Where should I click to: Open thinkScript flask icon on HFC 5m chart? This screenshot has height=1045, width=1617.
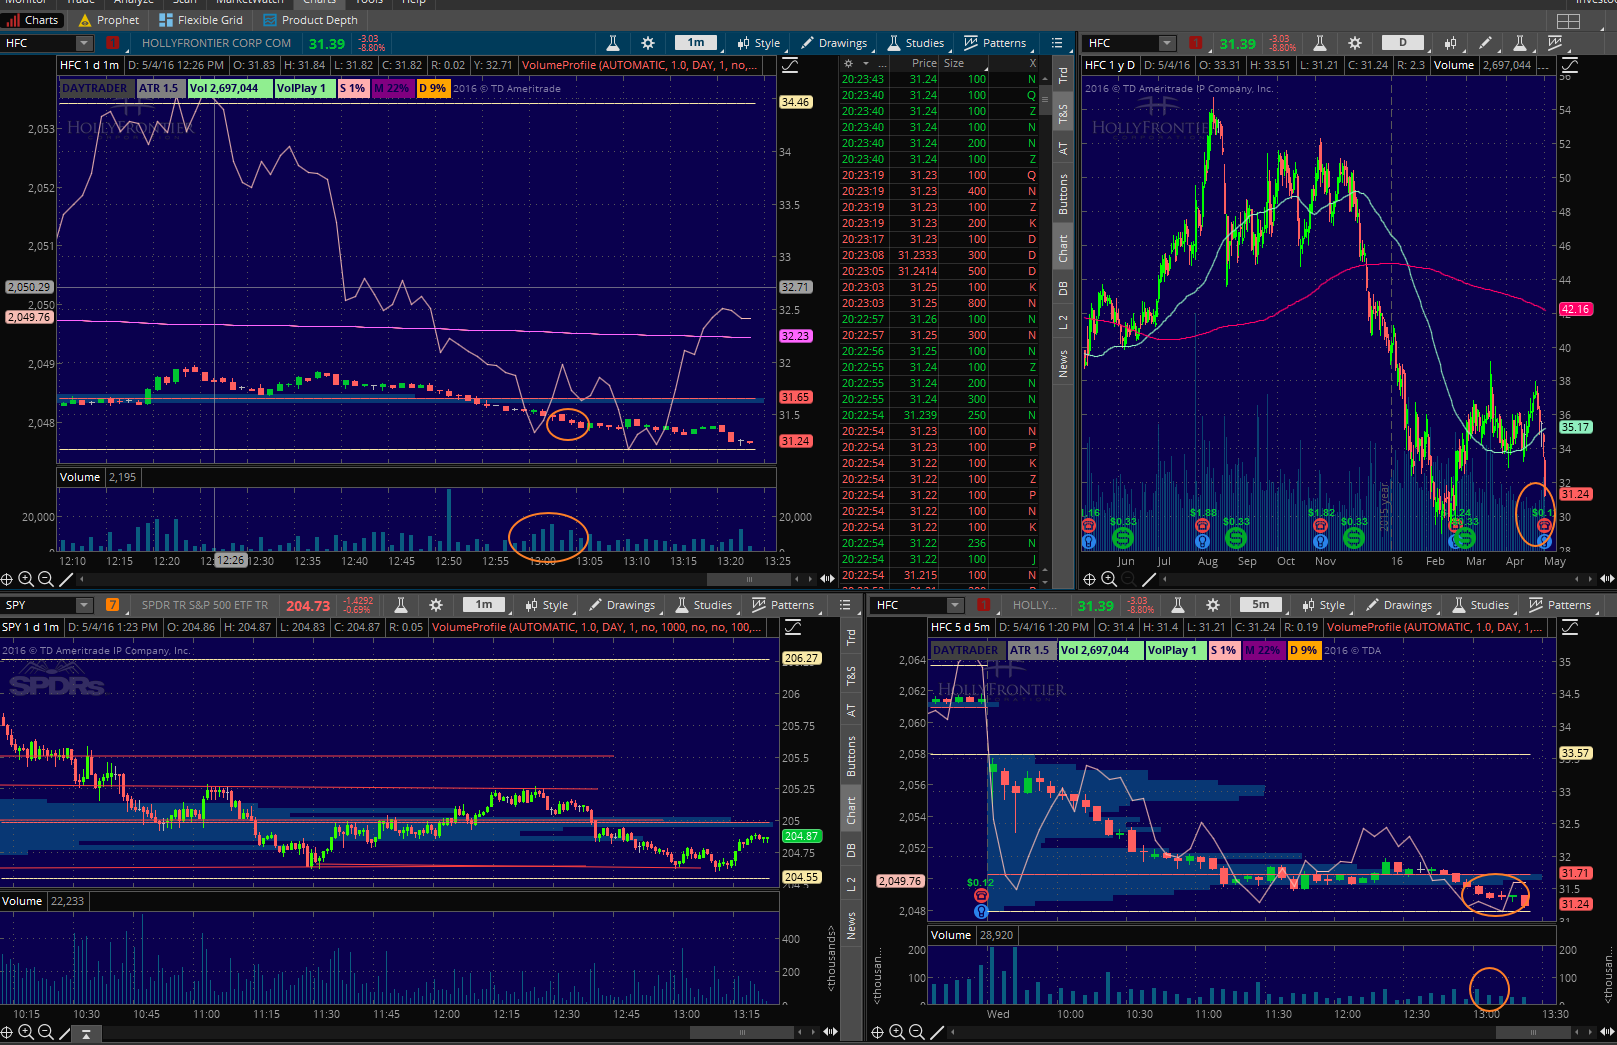[1178, 605]
